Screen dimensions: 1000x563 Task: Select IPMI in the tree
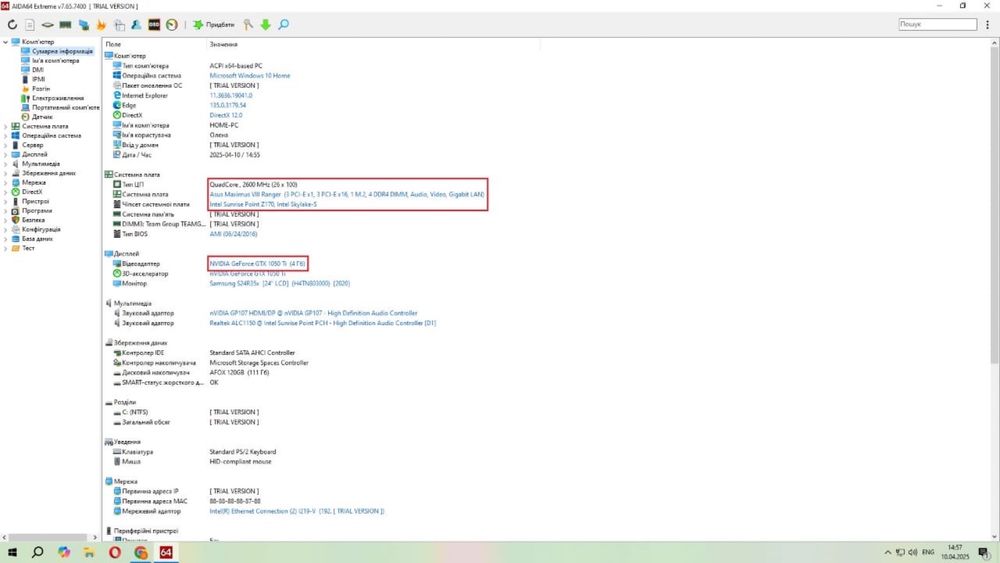38,79
